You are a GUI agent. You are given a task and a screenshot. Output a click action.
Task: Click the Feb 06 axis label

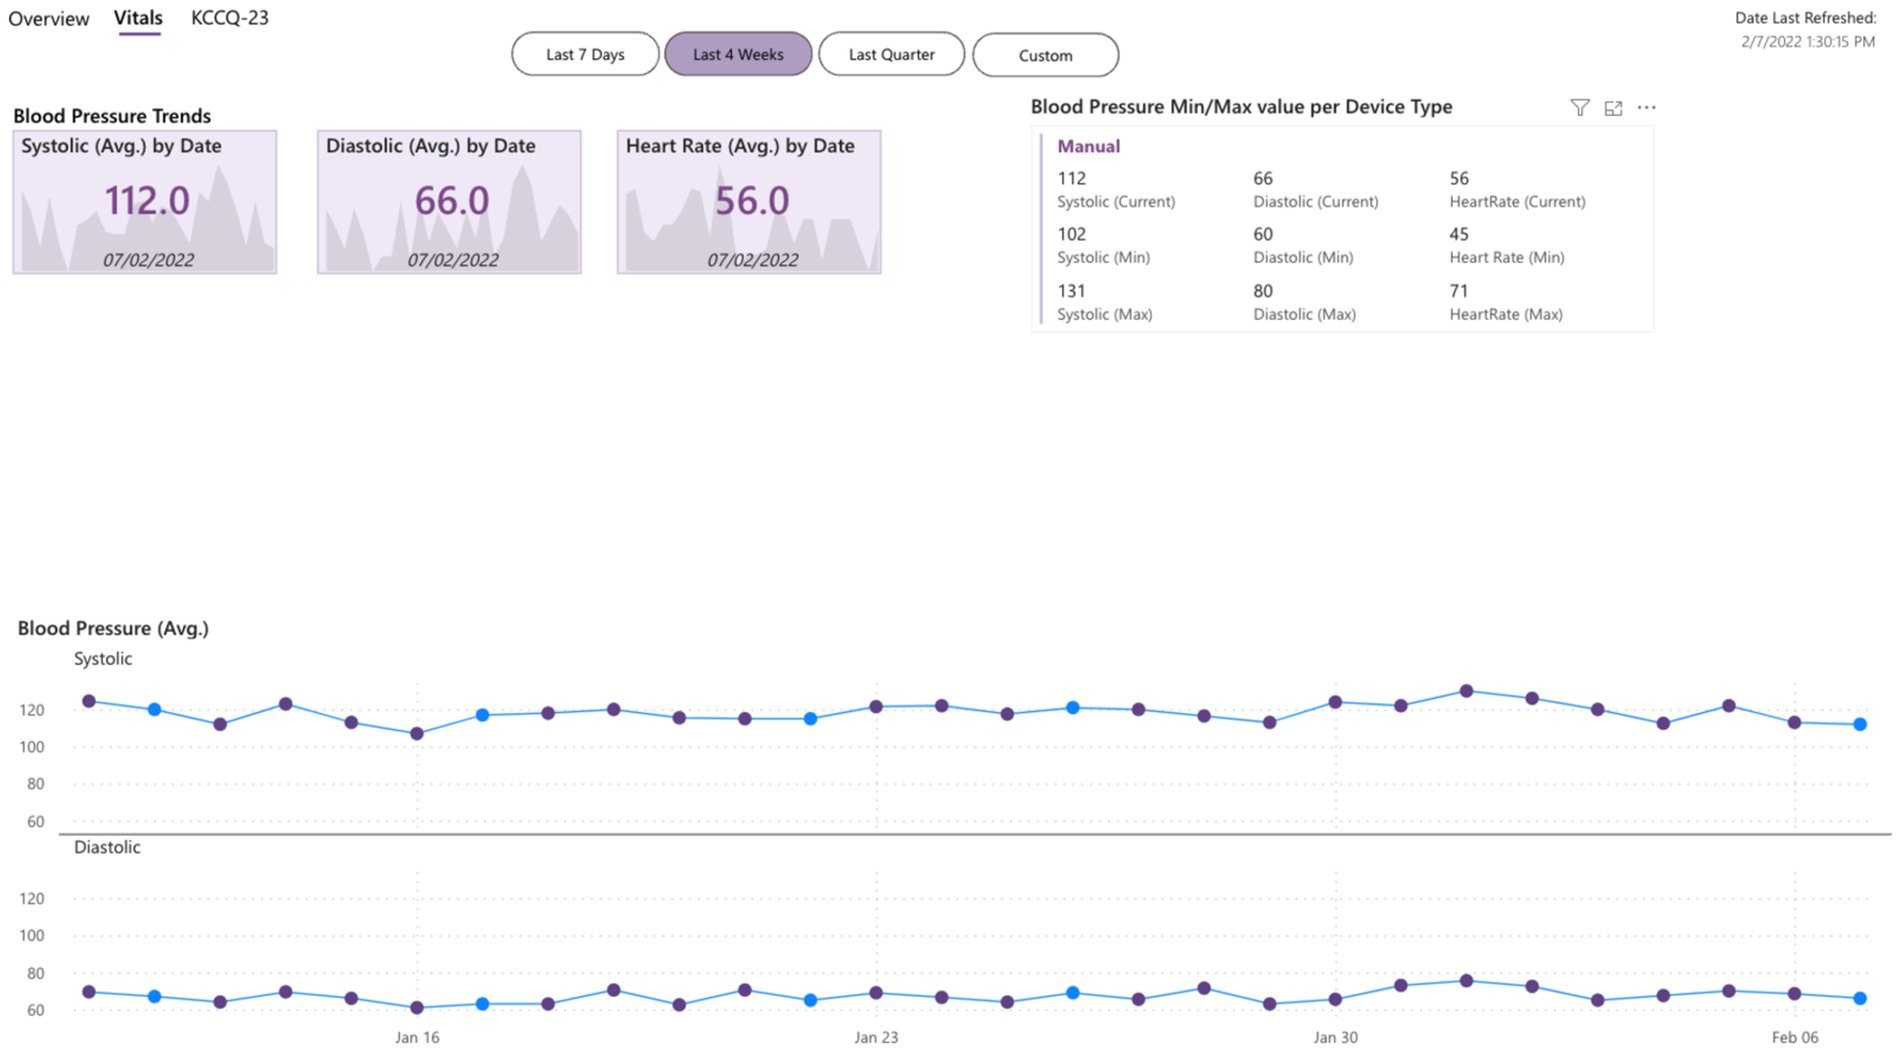[1795, 1037]
